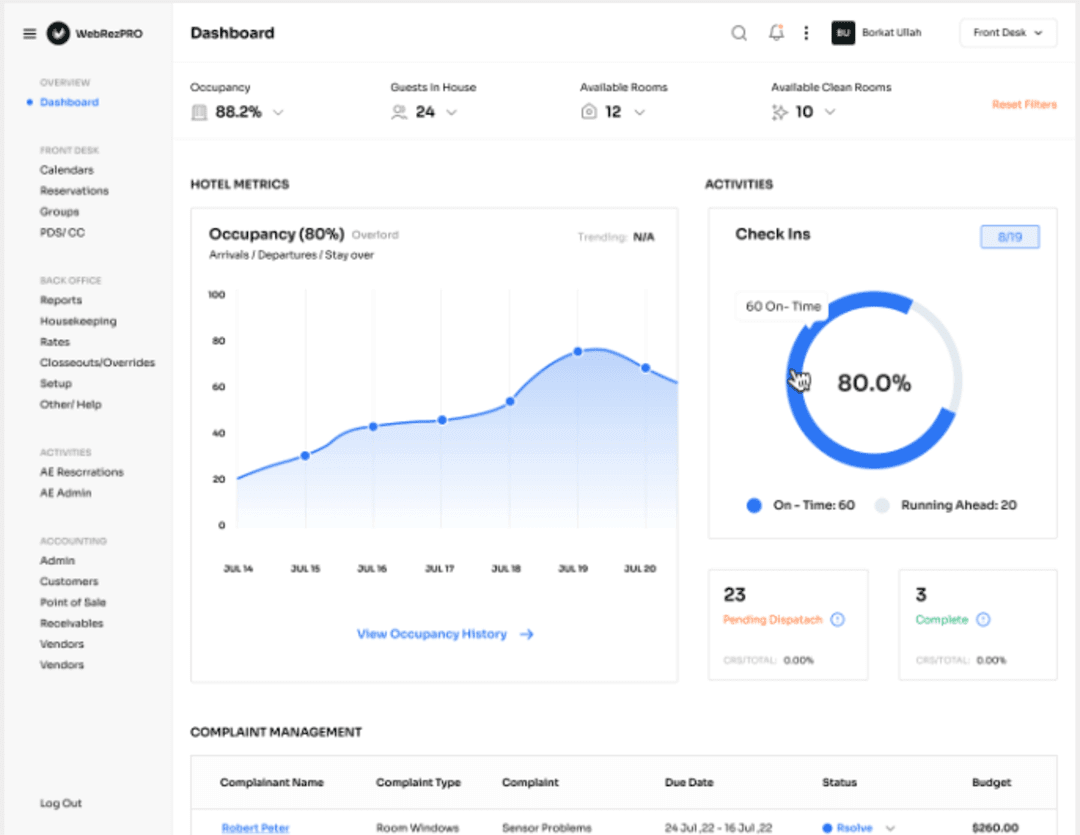This screenshot has width=1080, height=835.
Task: Click the Reset Filters link
Action: pos(1024,104)
